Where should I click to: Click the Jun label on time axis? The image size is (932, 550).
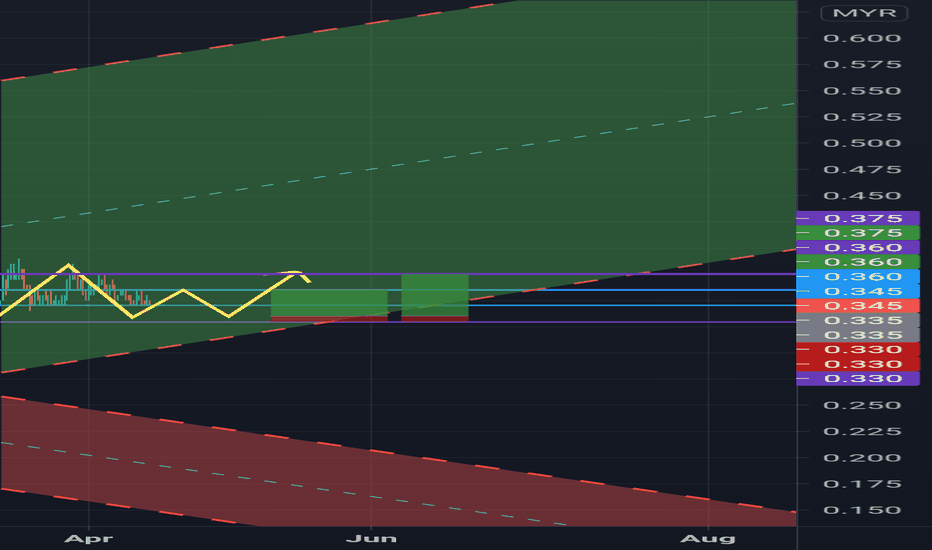tap(371, 539)
